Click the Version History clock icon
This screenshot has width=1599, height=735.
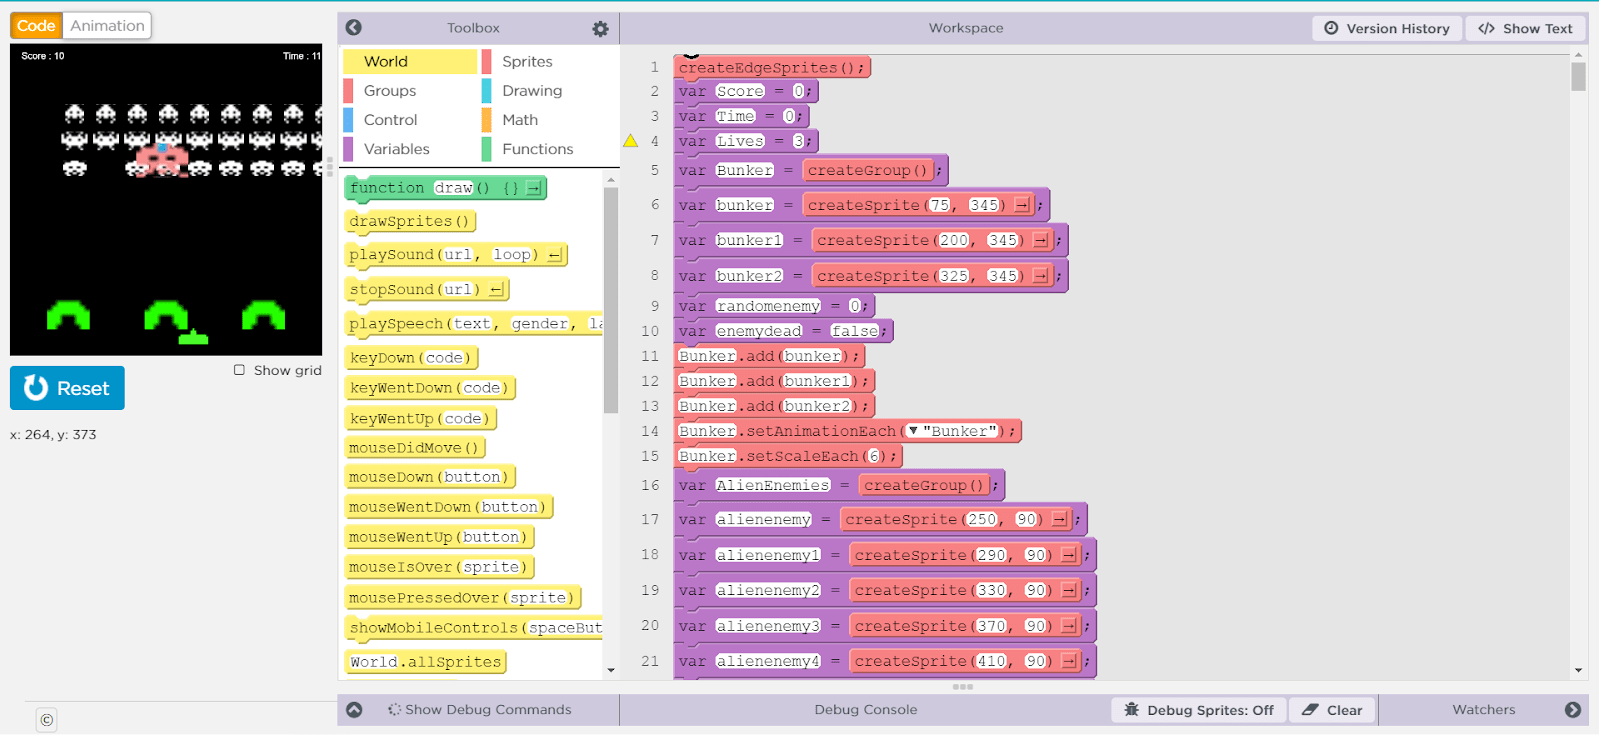pyautogui.click(x=1331, y=28)
